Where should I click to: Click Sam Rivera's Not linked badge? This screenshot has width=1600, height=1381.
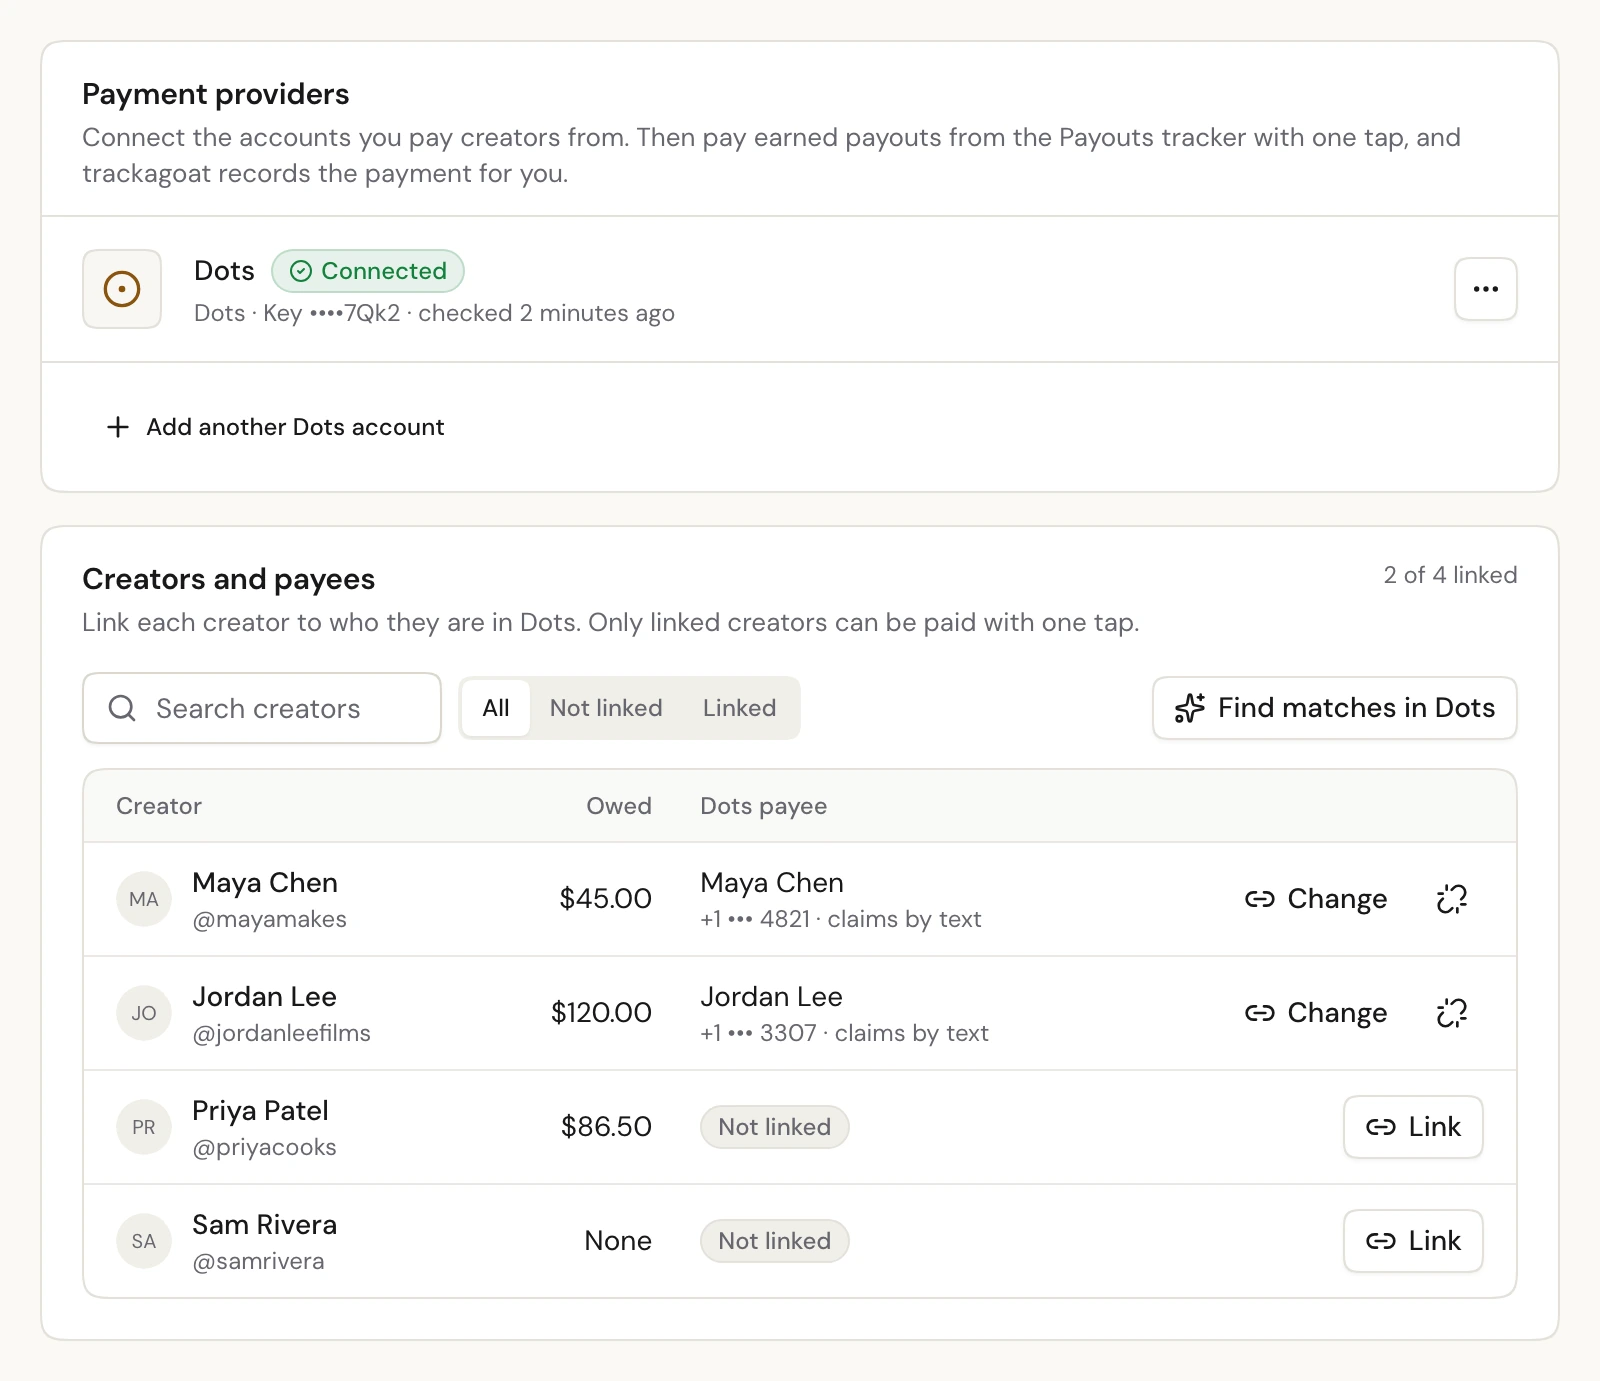pyautogui.click(x=775, y=1241)
